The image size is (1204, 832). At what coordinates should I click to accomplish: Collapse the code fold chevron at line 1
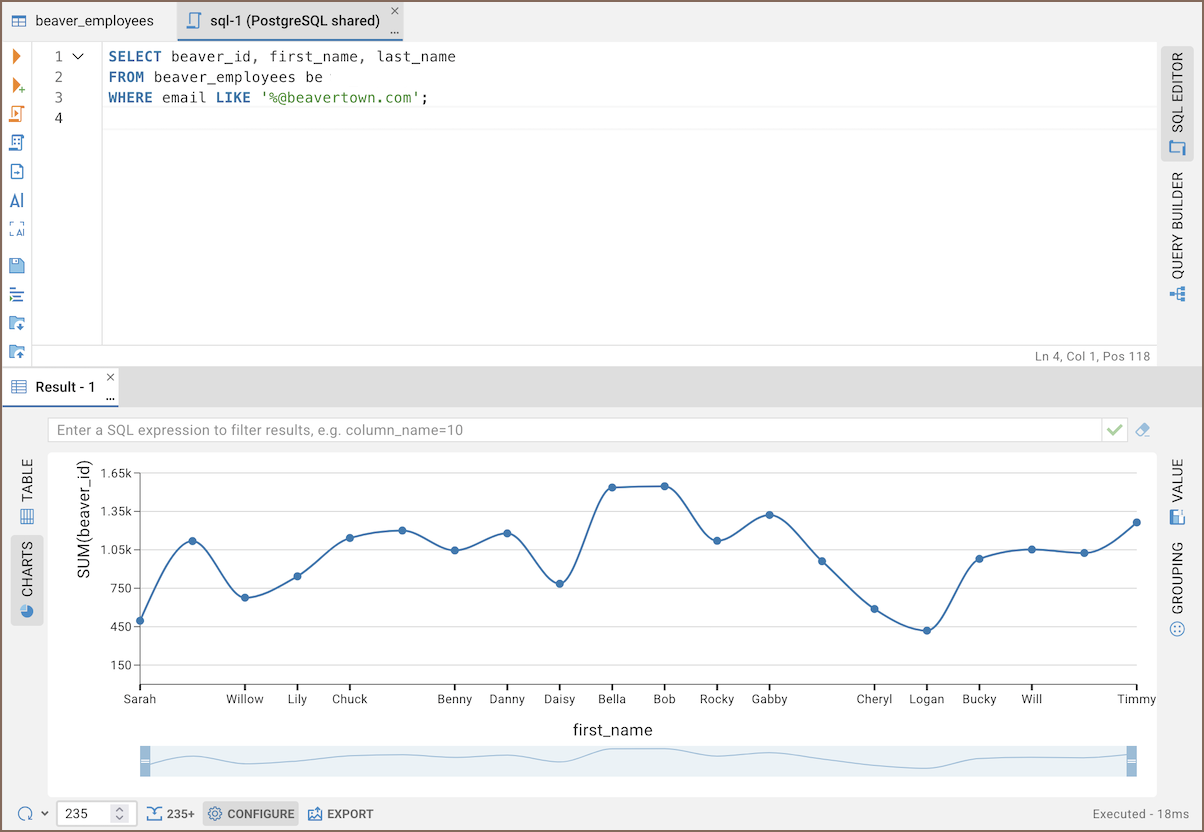tap(79, 57)
